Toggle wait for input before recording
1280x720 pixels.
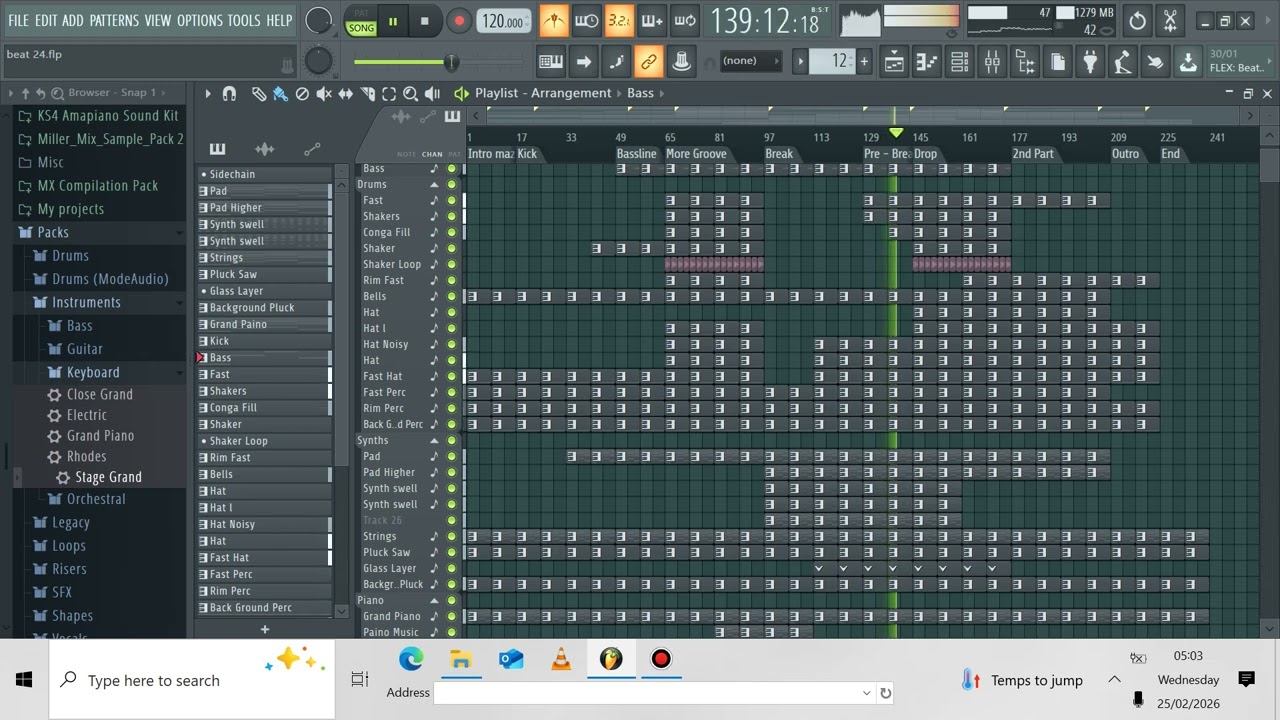click(x=587, y=21)
